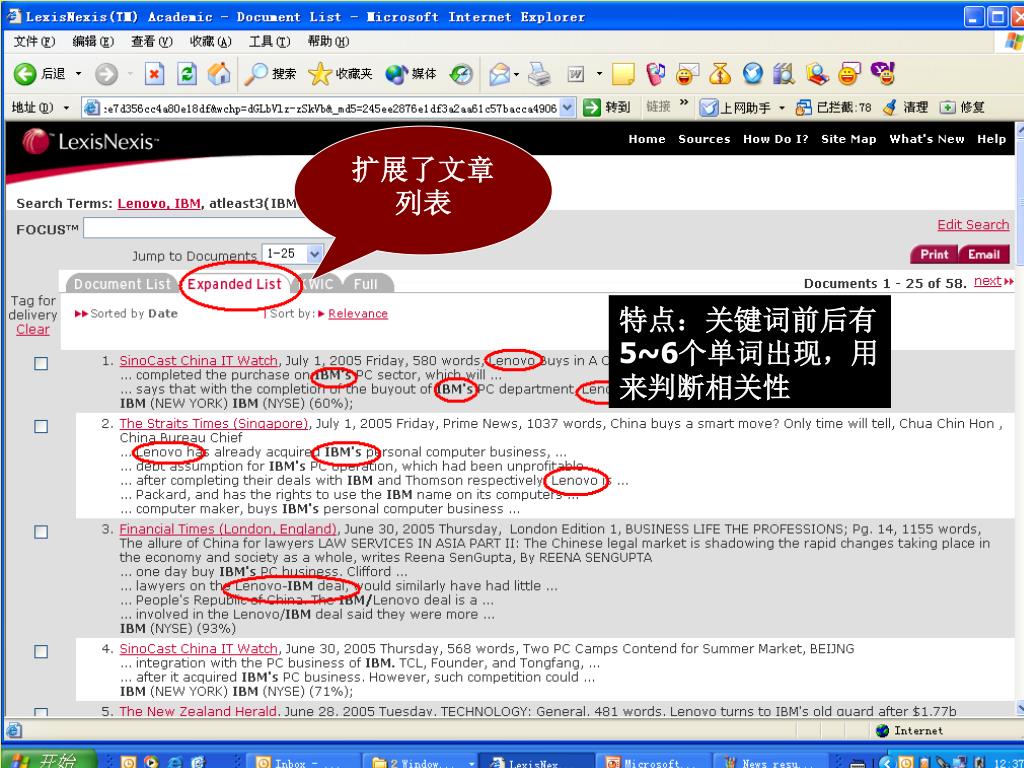Image resolution: width=1024 pixels, height=768 pixels.
Task: Open the 工具(T) menu
Action: click(269, 42)
